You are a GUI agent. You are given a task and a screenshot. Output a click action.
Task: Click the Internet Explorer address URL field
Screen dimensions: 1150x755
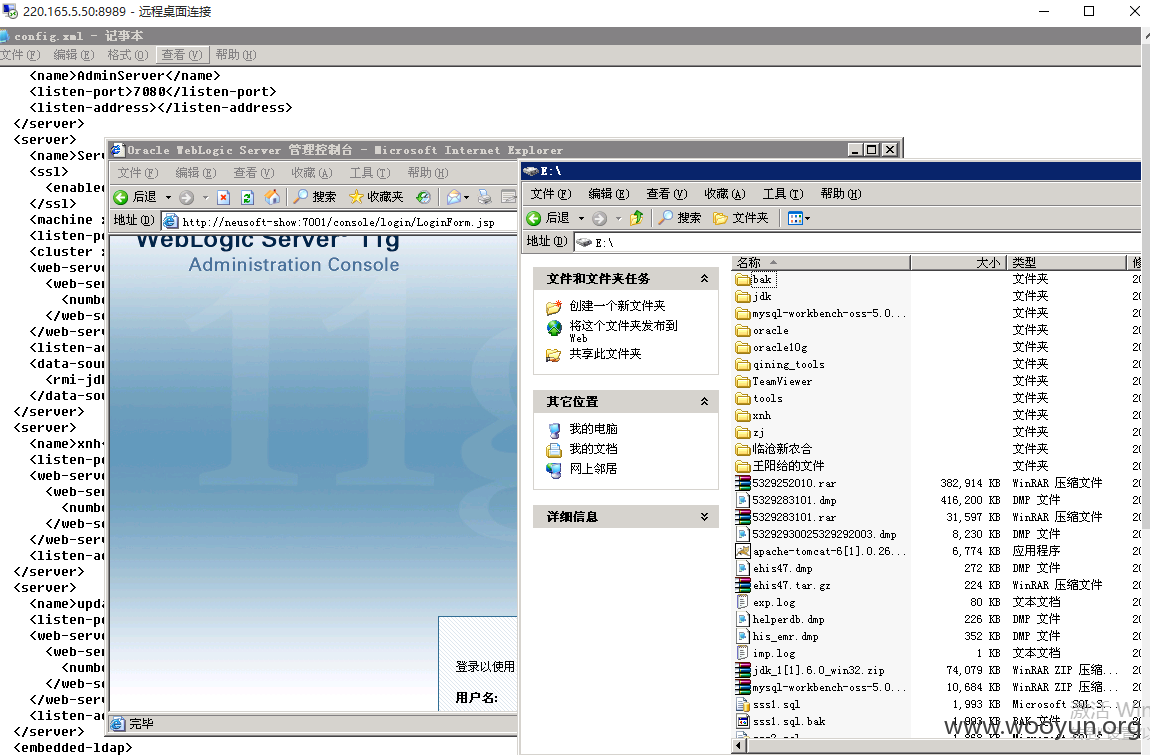coord(340,222)
